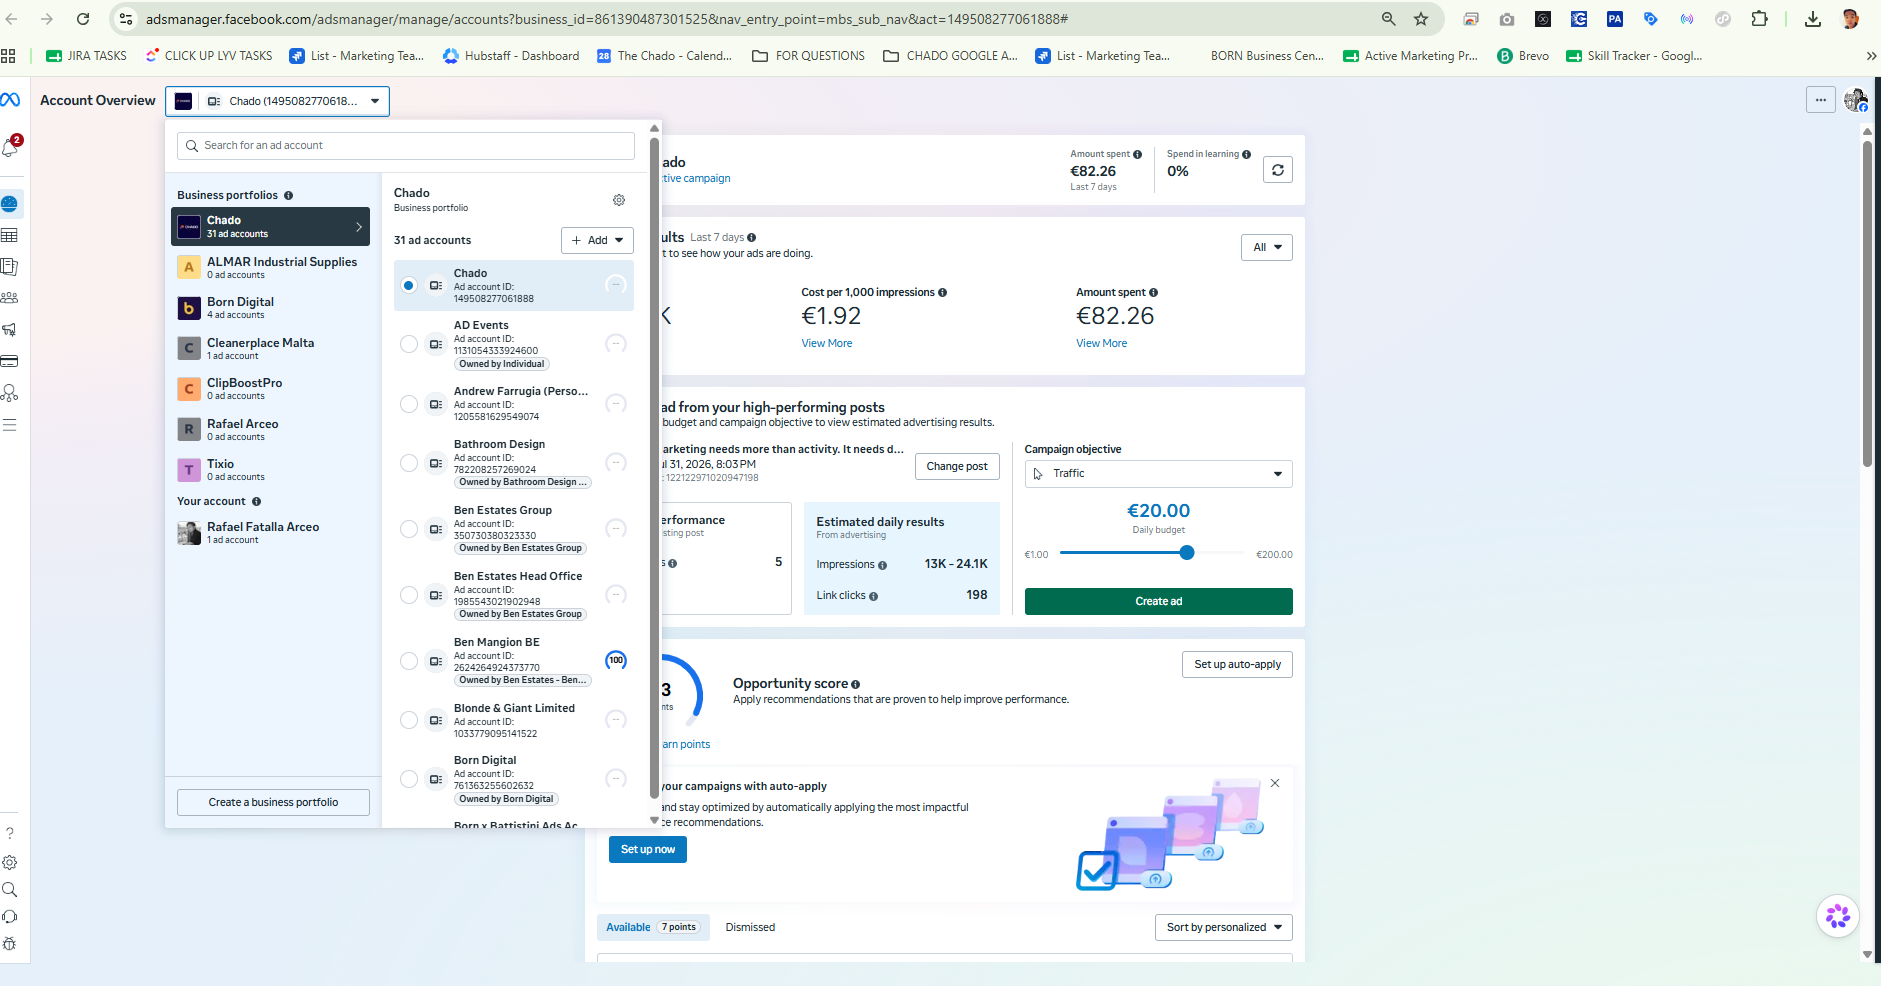The width and height of the screenshot is (1881, 986).
Task: Open business portfolio settings gear
Action: click(x=619, y=200)
